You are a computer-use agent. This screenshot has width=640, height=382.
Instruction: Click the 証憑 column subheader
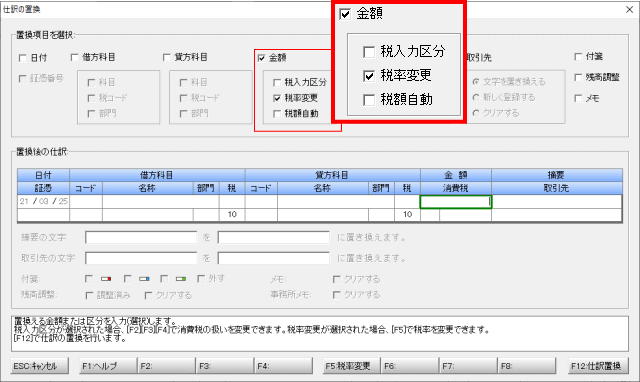pos(43,188)
